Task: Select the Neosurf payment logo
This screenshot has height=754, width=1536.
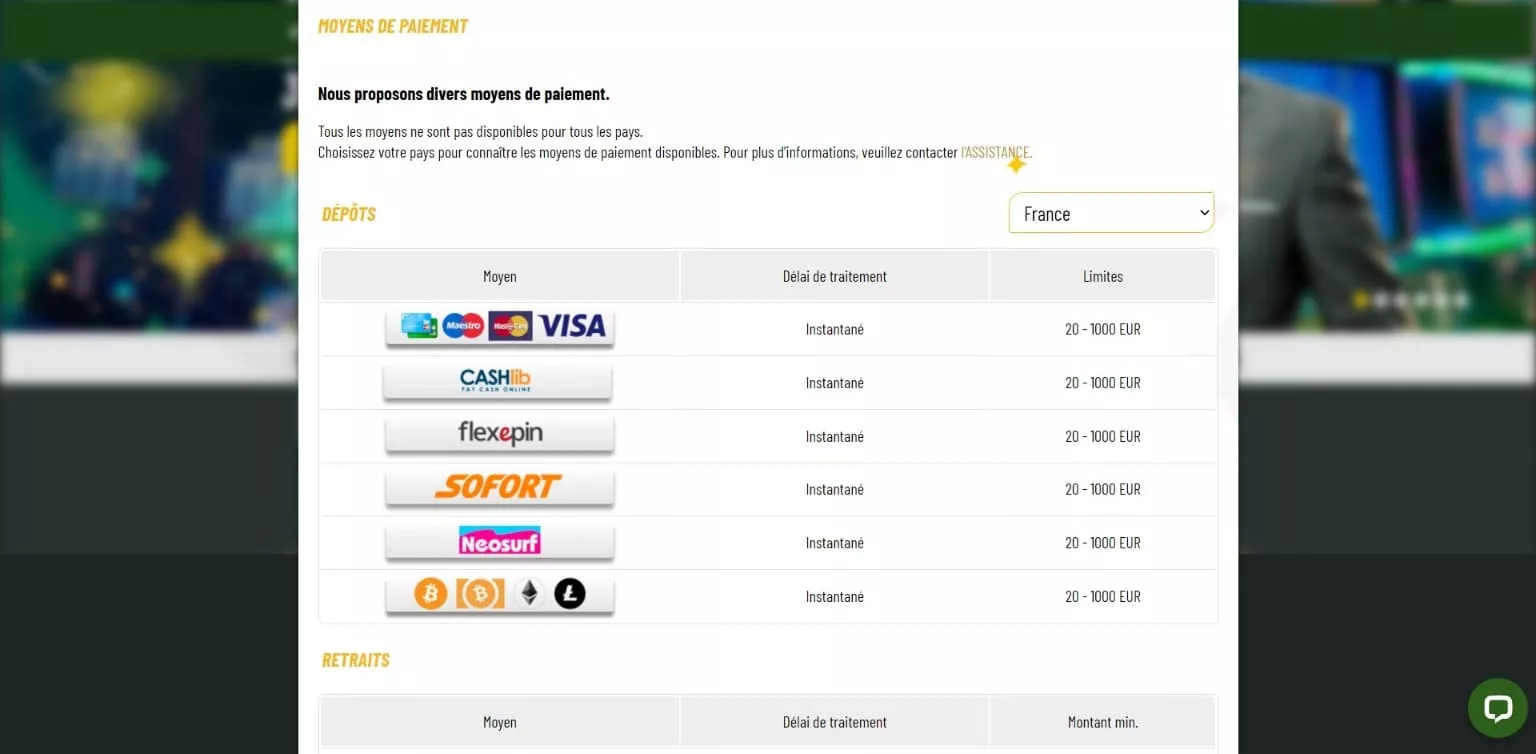Action: [499, 541]
